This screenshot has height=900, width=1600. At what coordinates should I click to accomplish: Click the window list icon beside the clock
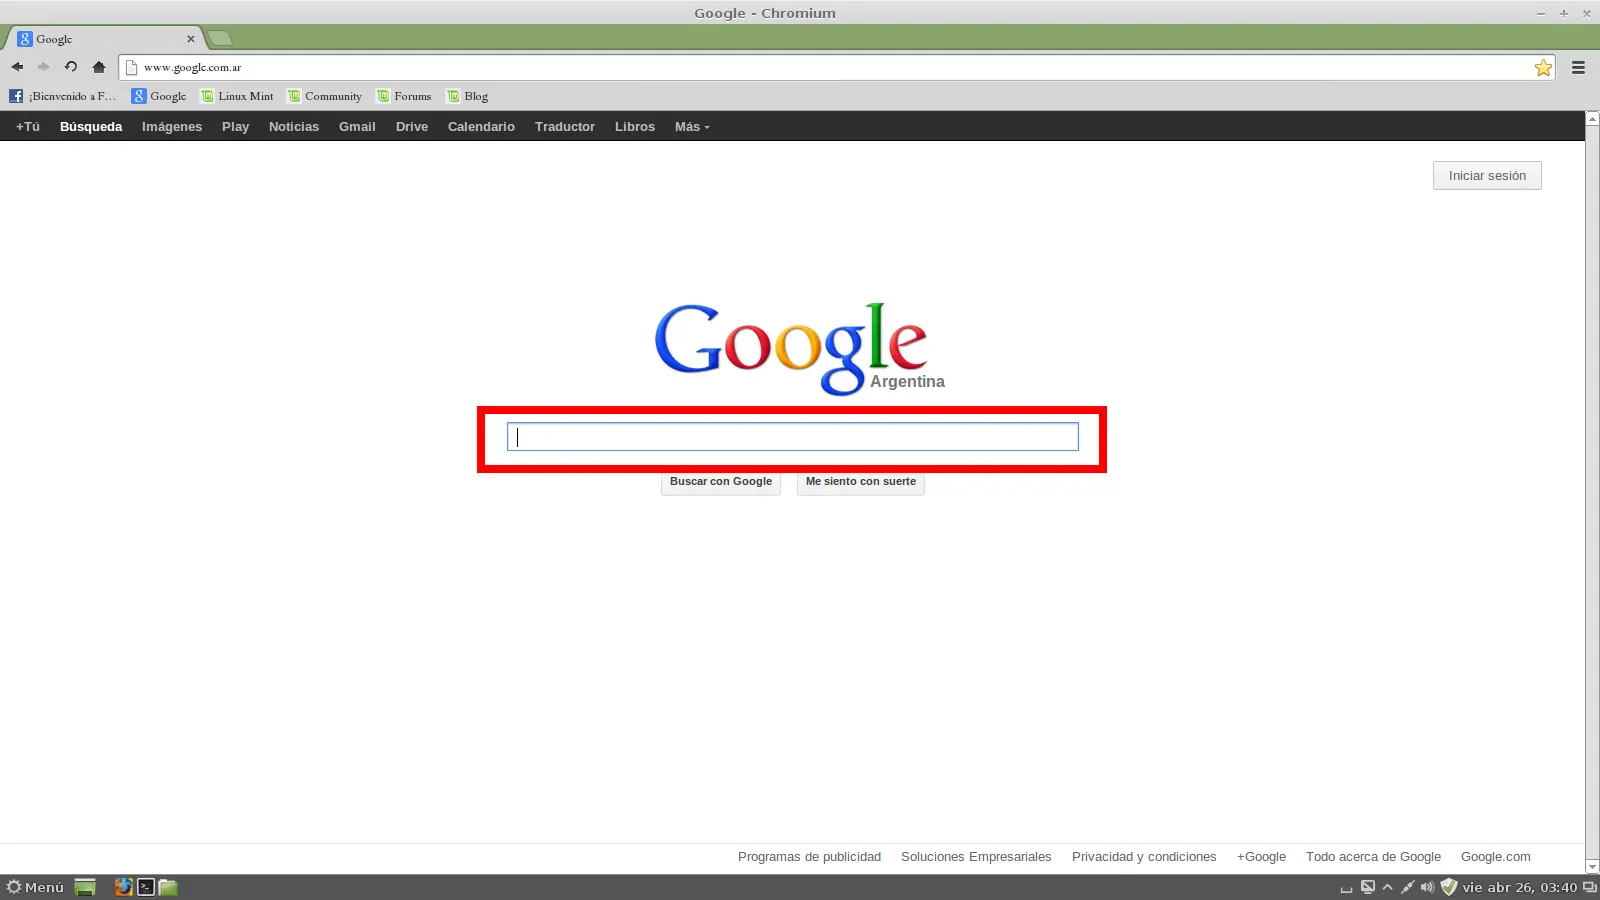coord(1589,887)
